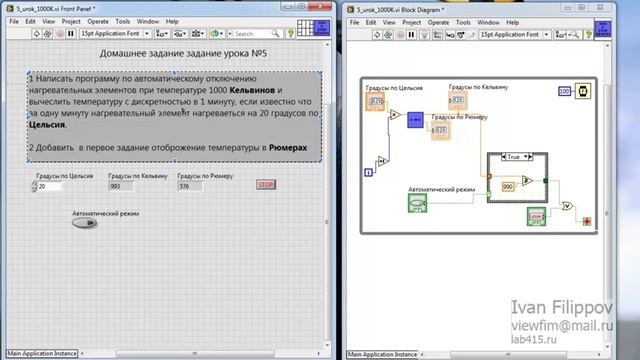Open the case selector True dropdown
This screenshot has height=360, width=640.
[x=517, y=157]
